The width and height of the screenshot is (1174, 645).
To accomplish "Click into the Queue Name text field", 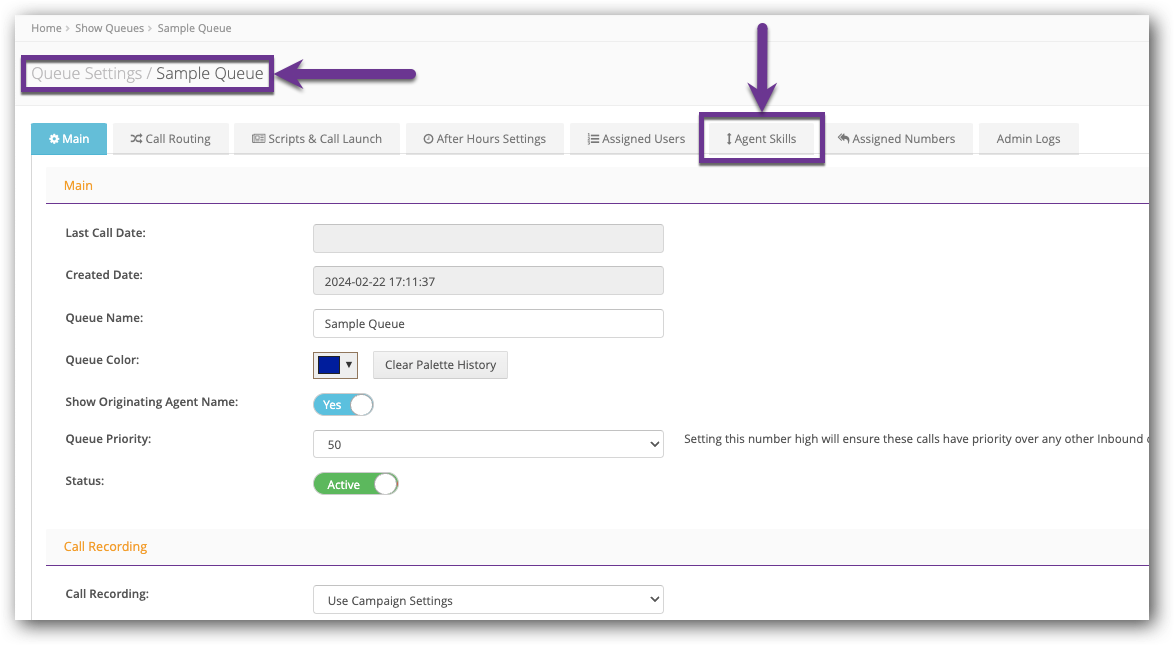I will point(488,324).
